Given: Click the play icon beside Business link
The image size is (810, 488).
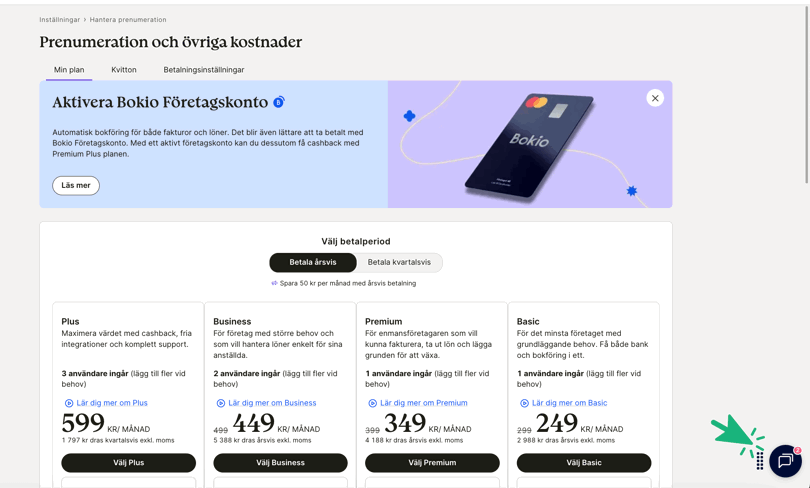Looking at the screenshot, I should coord(221,403).
